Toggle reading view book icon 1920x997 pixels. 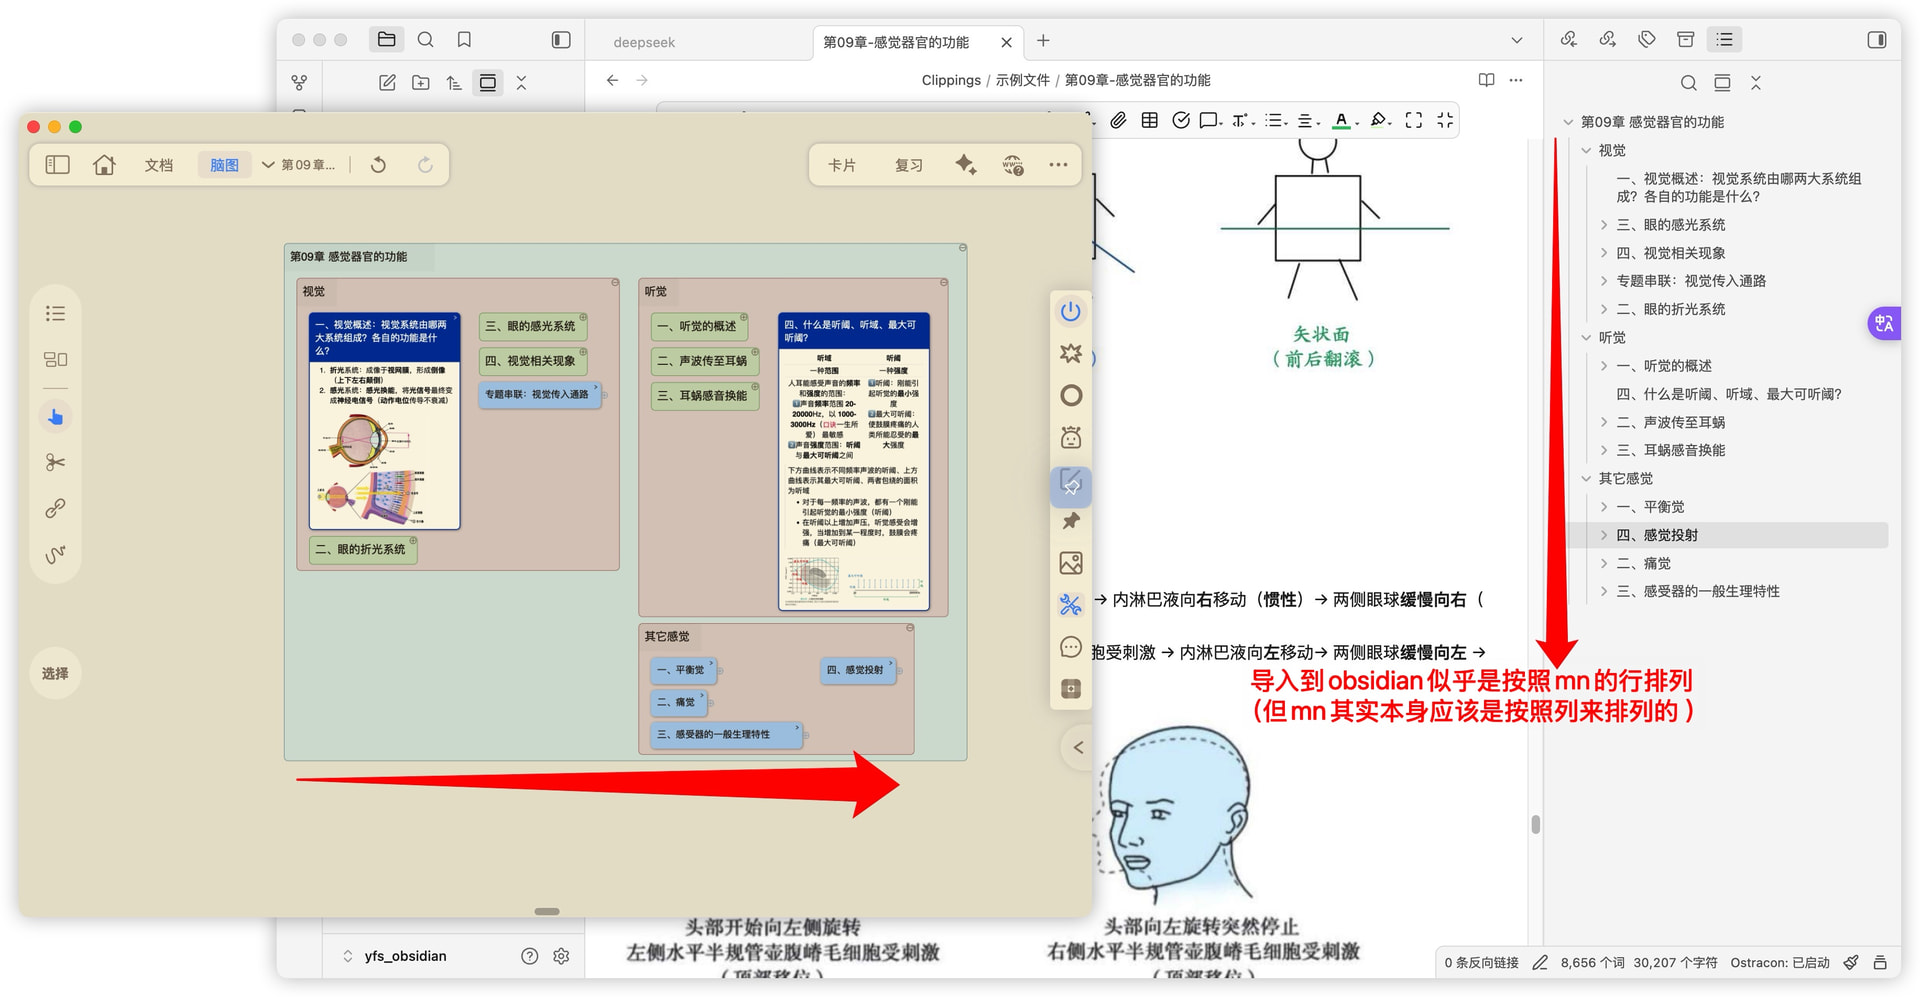[x=1486, y=80]
